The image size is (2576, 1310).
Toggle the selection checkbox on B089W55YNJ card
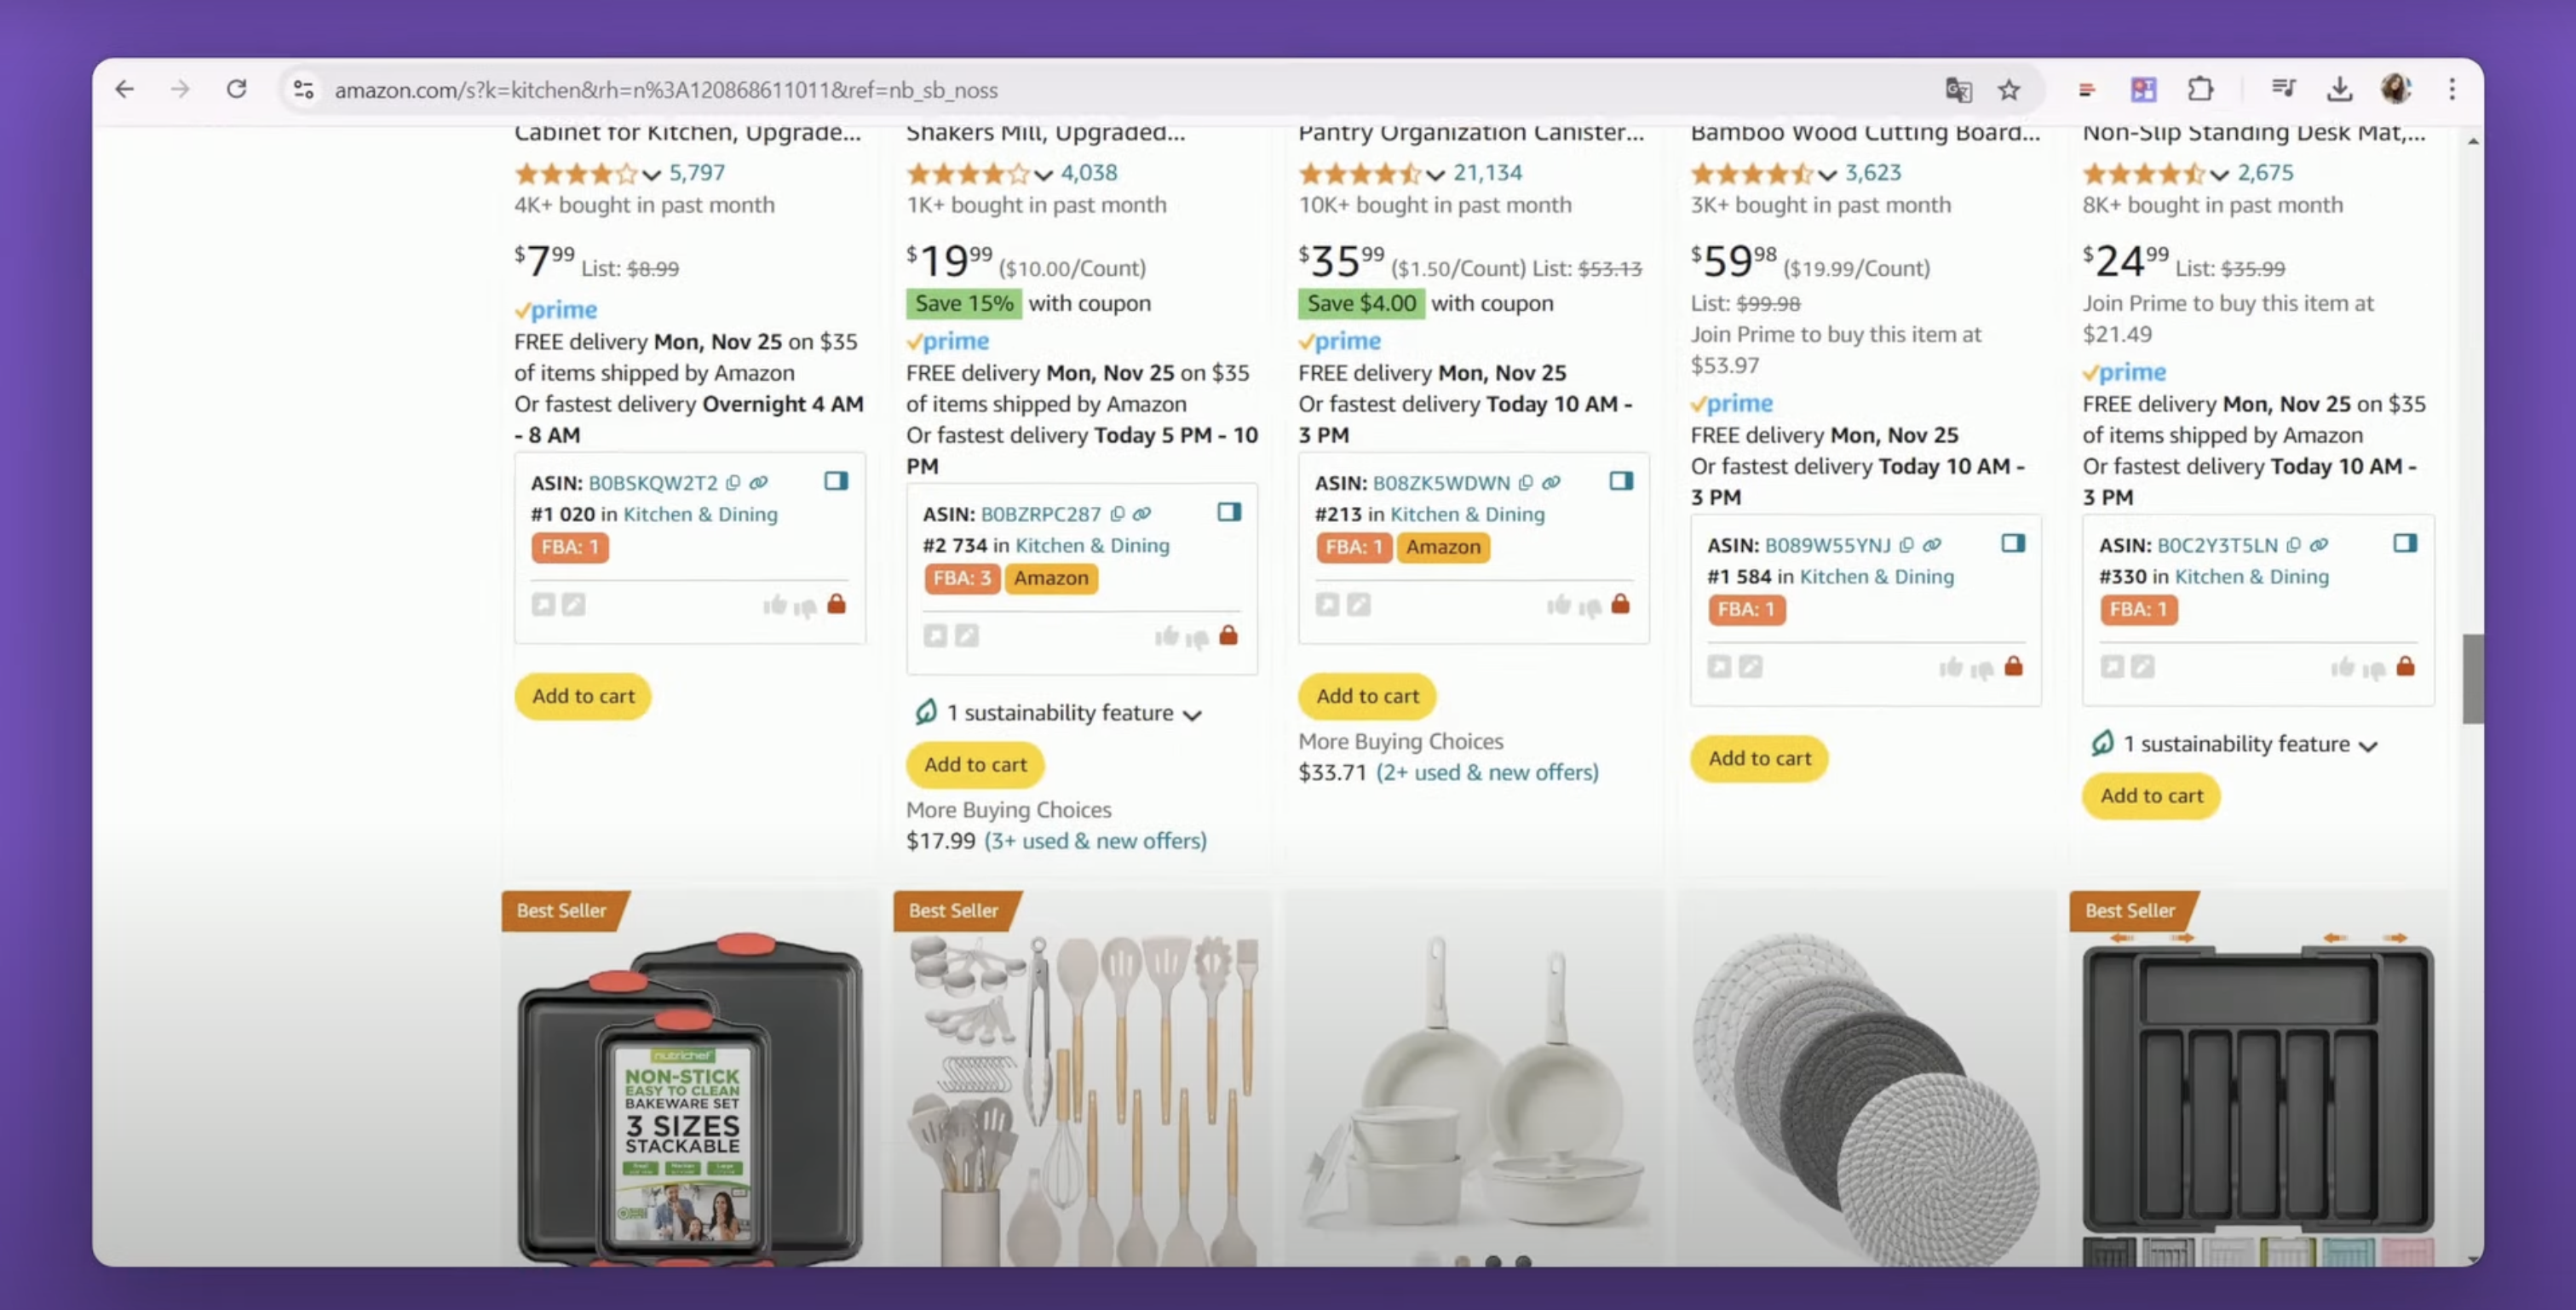point(2013,543)
